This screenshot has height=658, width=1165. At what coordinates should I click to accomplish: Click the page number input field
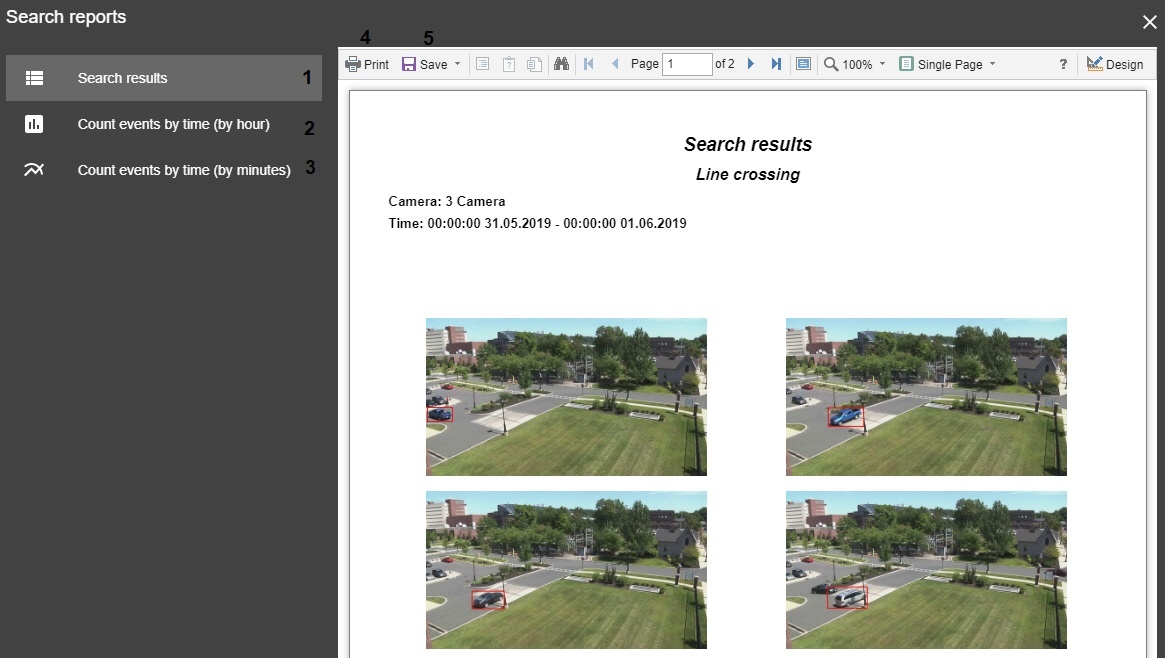click(686, 64)
